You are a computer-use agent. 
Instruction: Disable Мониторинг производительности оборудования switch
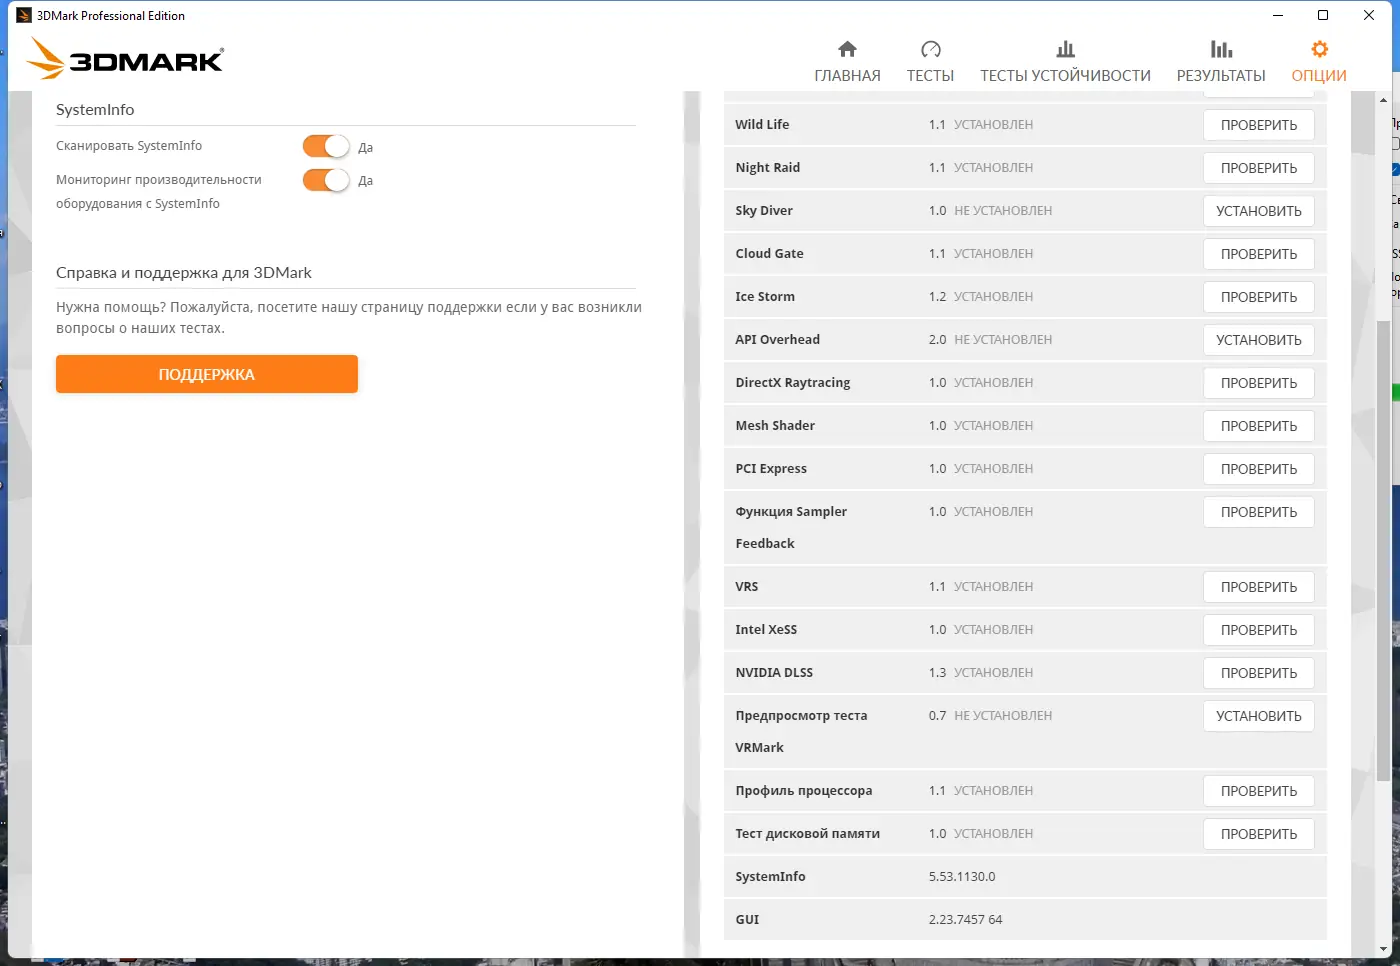pos(326,180)
